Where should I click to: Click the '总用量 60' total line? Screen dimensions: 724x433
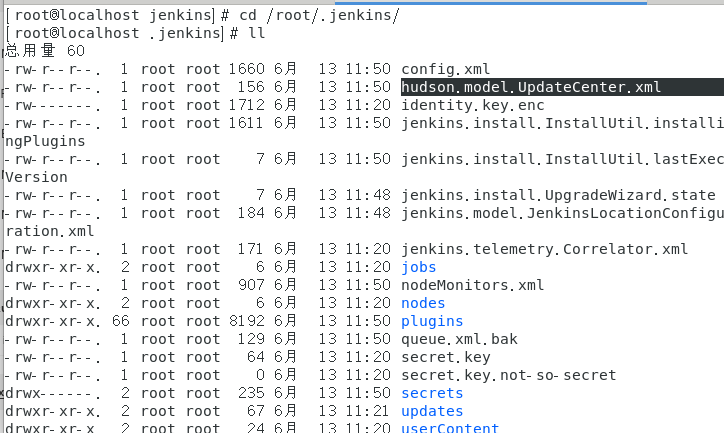[x=45, y=51]
